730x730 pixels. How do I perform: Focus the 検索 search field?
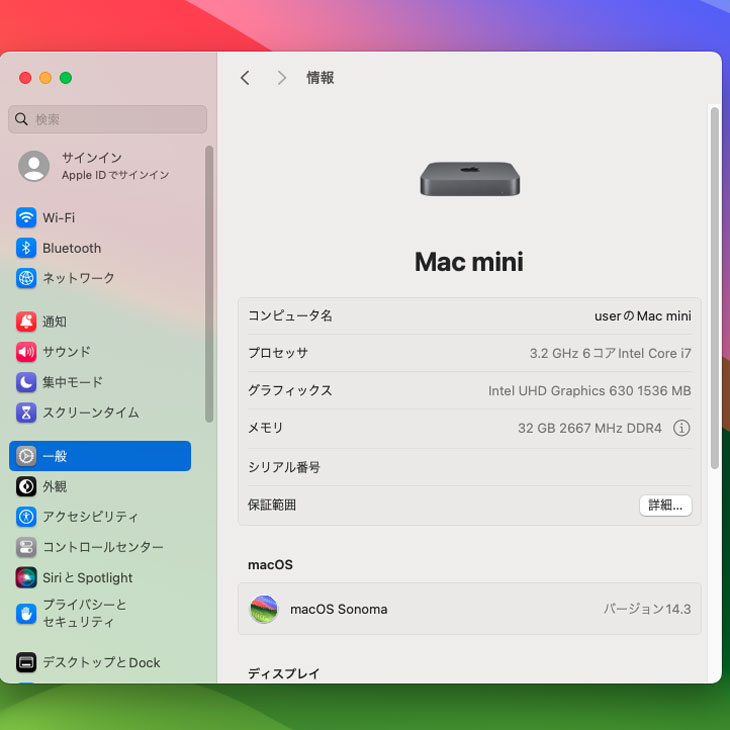pos(108,119)
